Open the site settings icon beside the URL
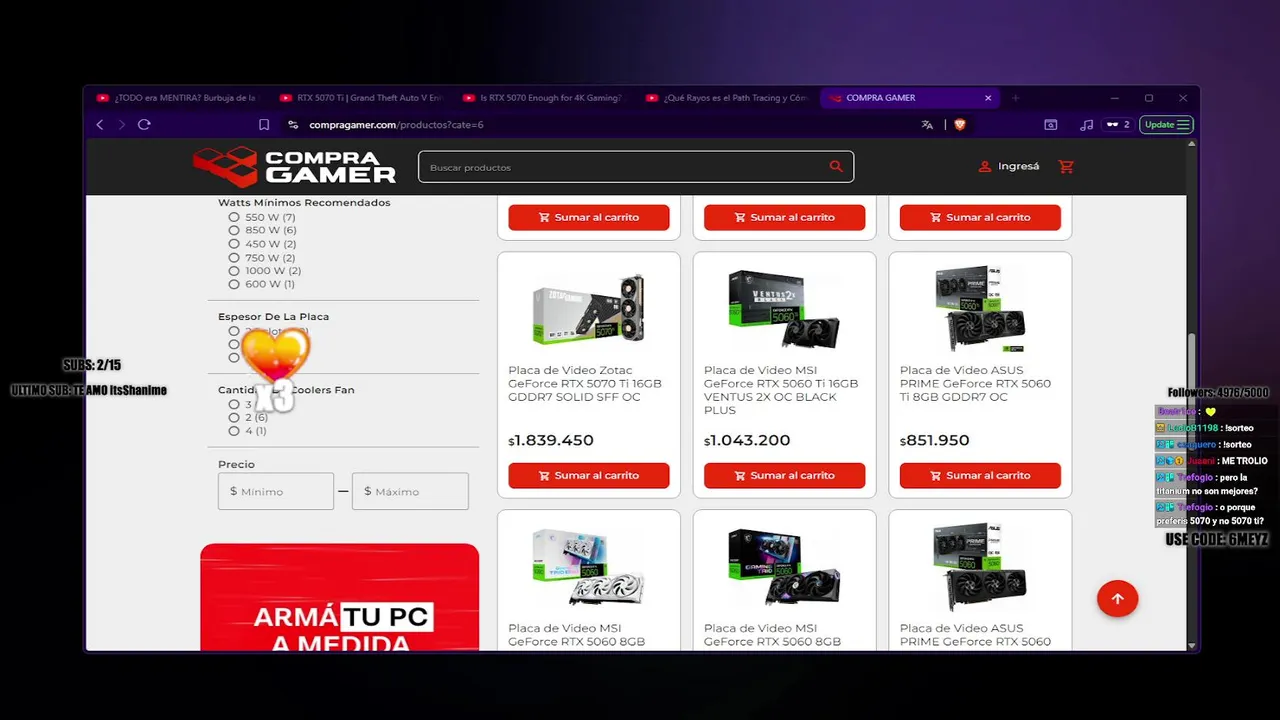The width and height of the screenshot is (1280, 720). point(293,125)
